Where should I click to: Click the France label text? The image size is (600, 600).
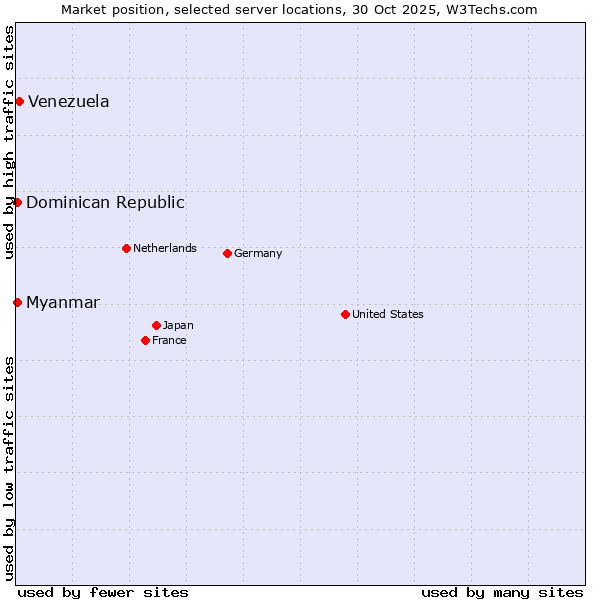[169, 340]
